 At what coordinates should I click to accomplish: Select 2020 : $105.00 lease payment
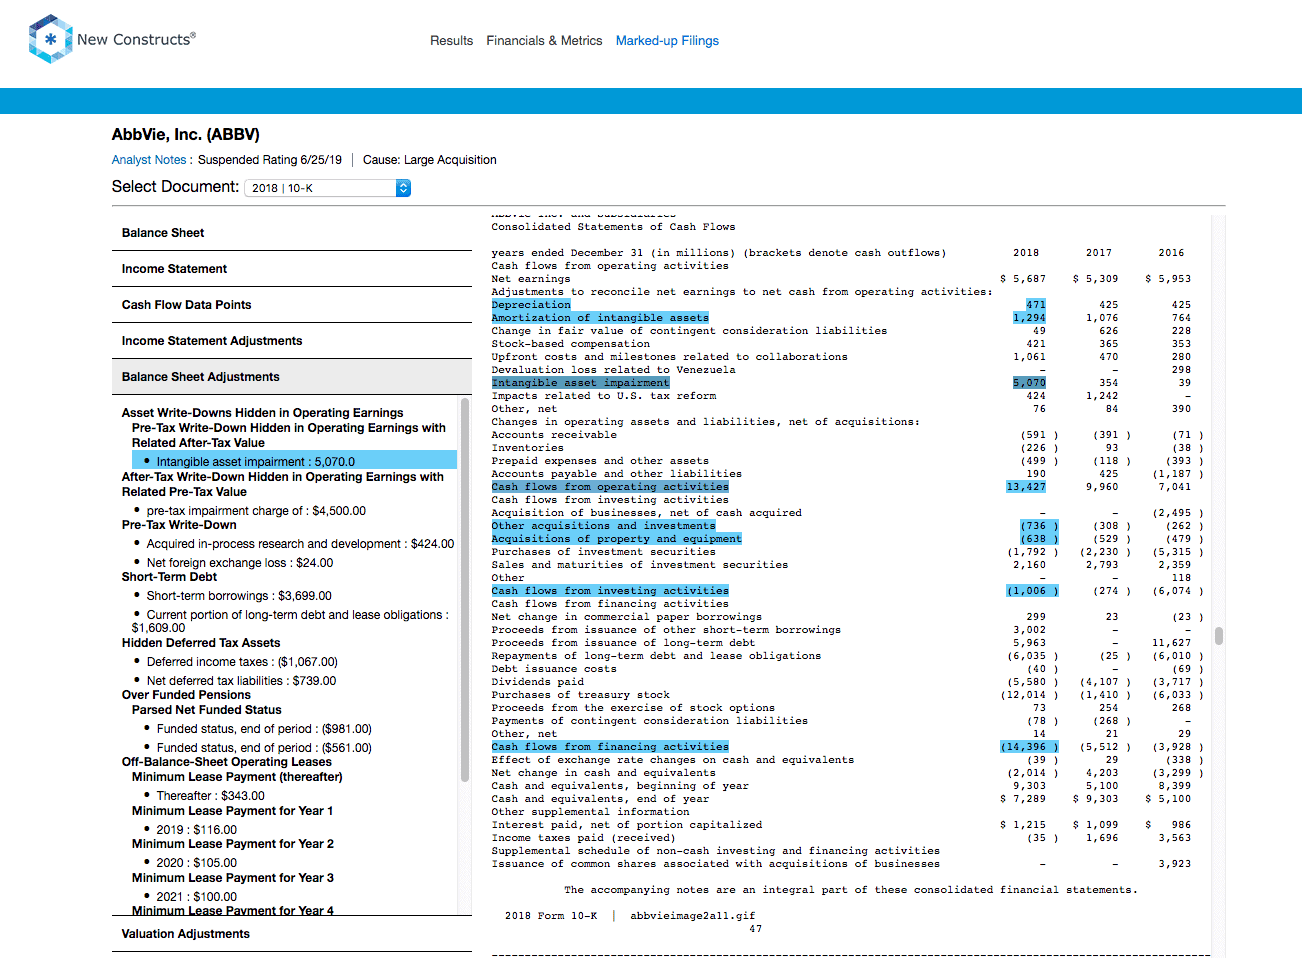point(196,863)
